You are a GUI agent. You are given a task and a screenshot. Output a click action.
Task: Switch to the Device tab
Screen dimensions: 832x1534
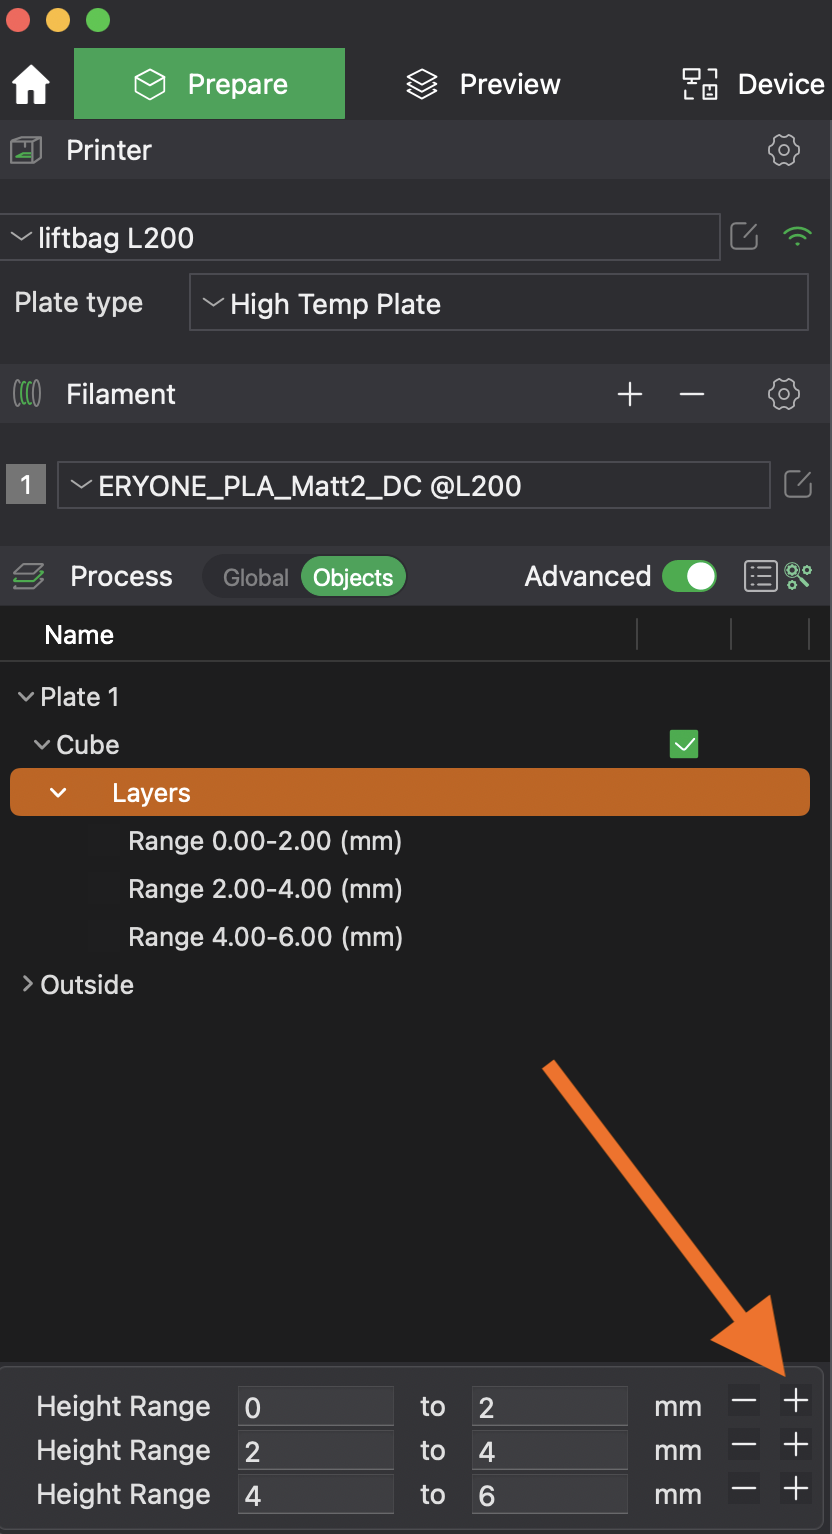(x=750, y=84)
